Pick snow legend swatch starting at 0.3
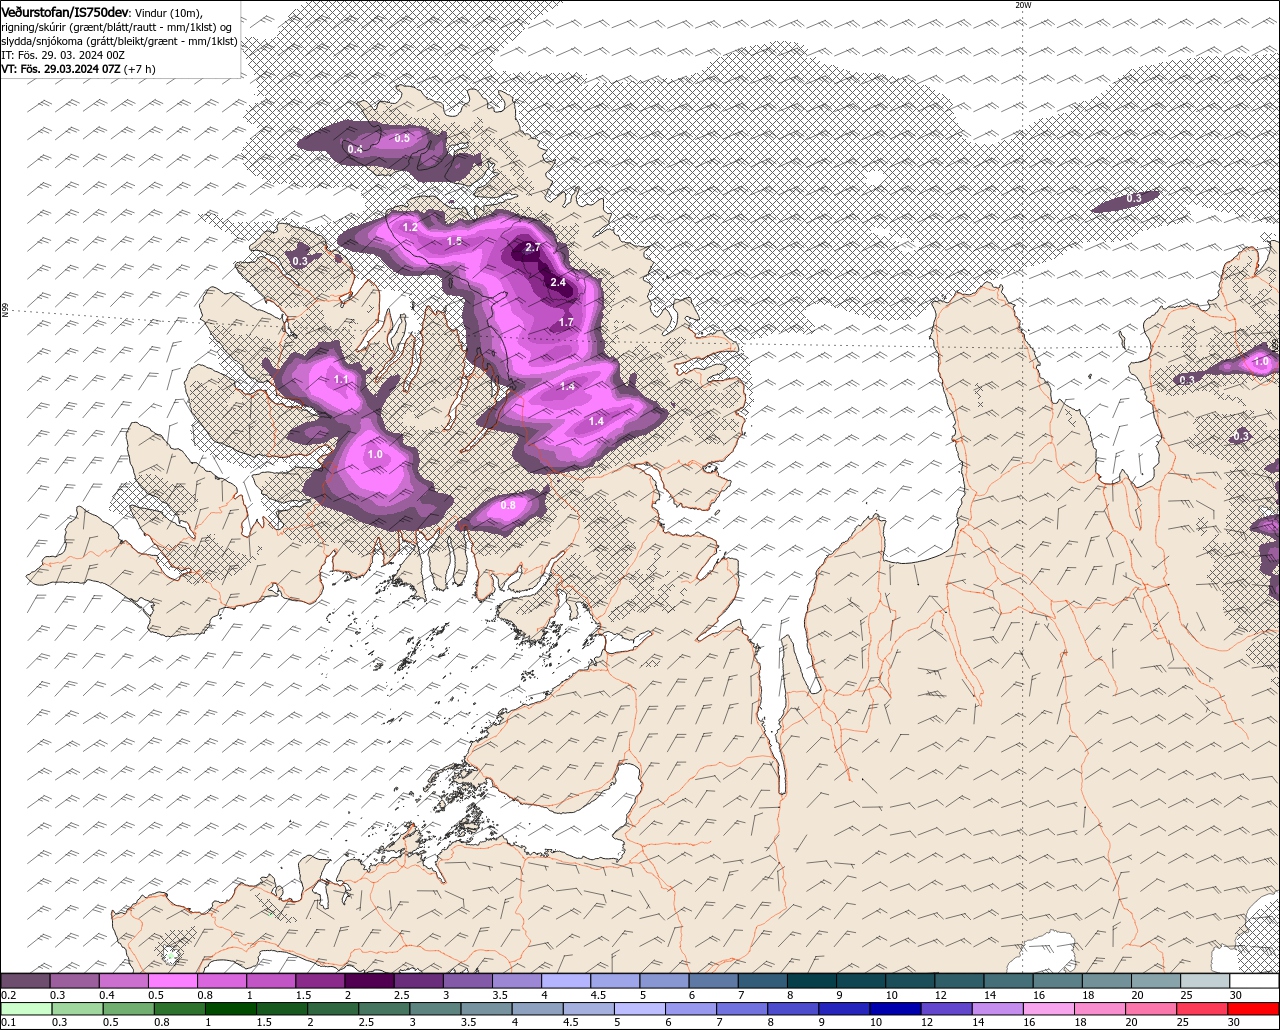Screen dimensions: 1280x1030 tap(75, 981)
